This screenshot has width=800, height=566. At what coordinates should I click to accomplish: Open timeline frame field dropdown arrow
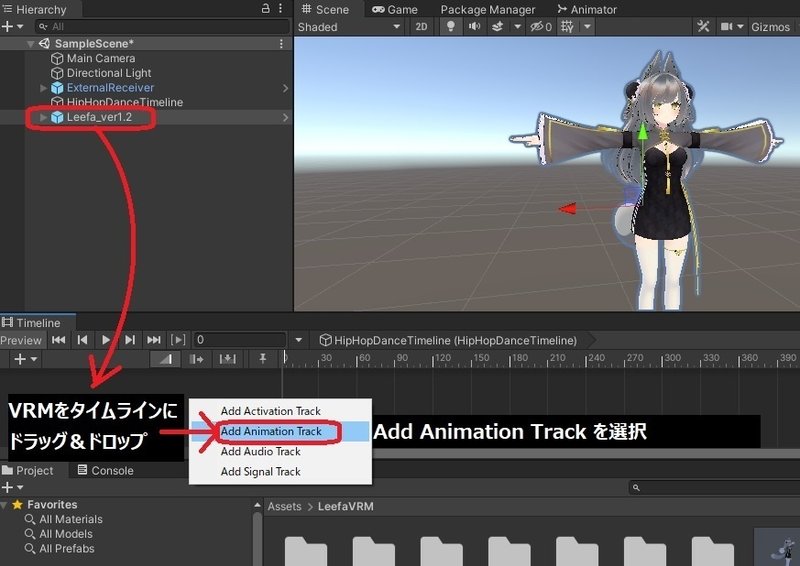coord(298,340)
